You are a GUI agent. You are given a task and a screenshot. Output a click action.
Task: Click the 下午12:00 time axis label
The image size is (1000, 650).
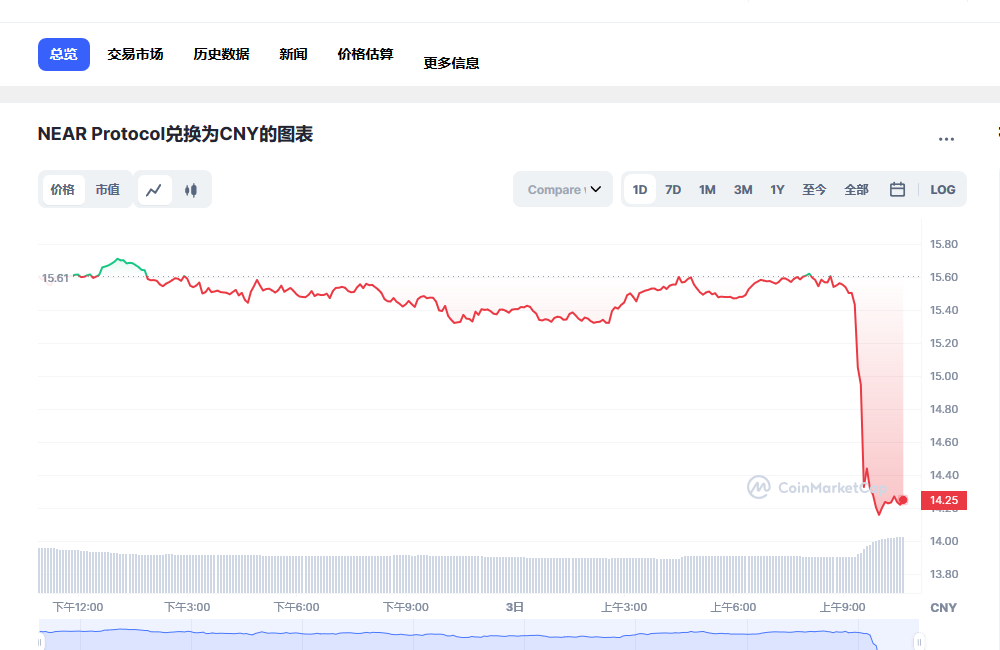pos(78,607)
